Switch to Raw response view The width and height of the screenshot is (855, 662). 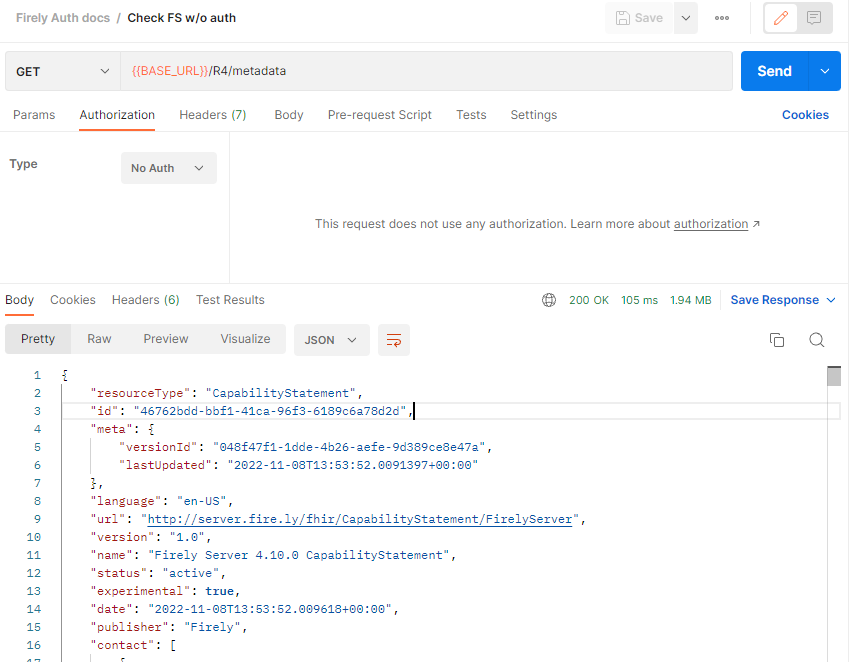coord(99,339)
